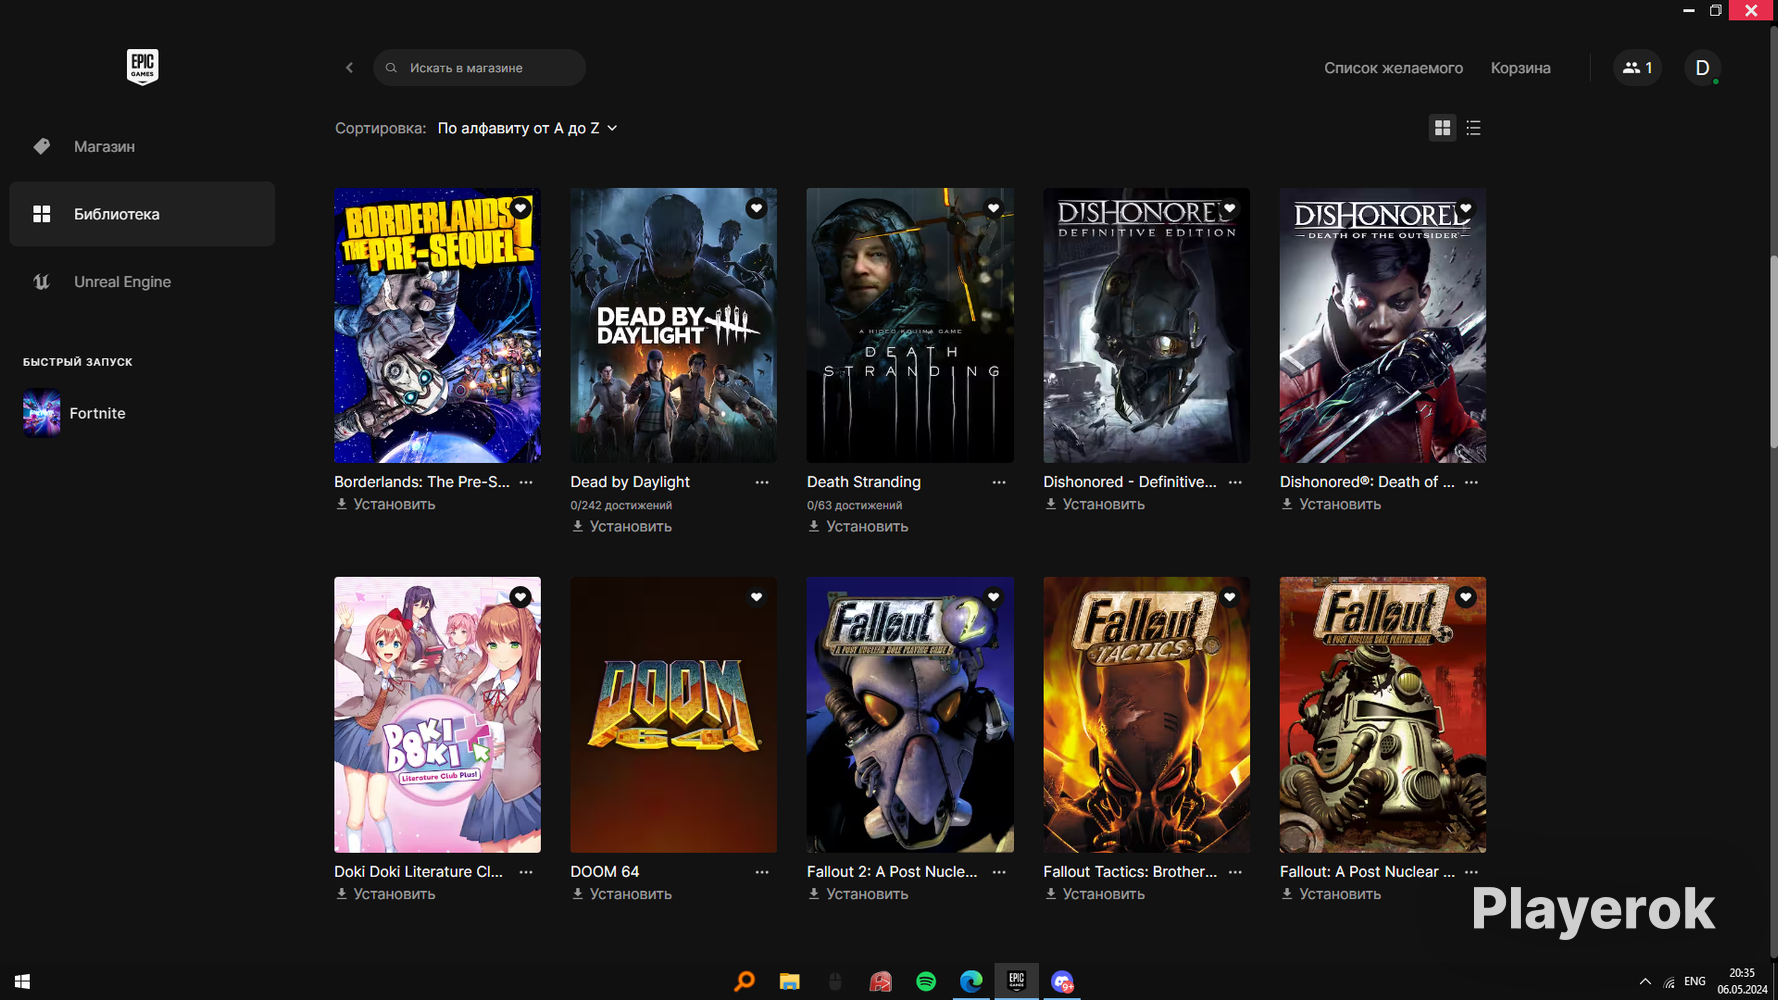This screenshot has width=1778, height=1000.
Task: Open options menu for Dead by Daylight
Action: [762, 482]
